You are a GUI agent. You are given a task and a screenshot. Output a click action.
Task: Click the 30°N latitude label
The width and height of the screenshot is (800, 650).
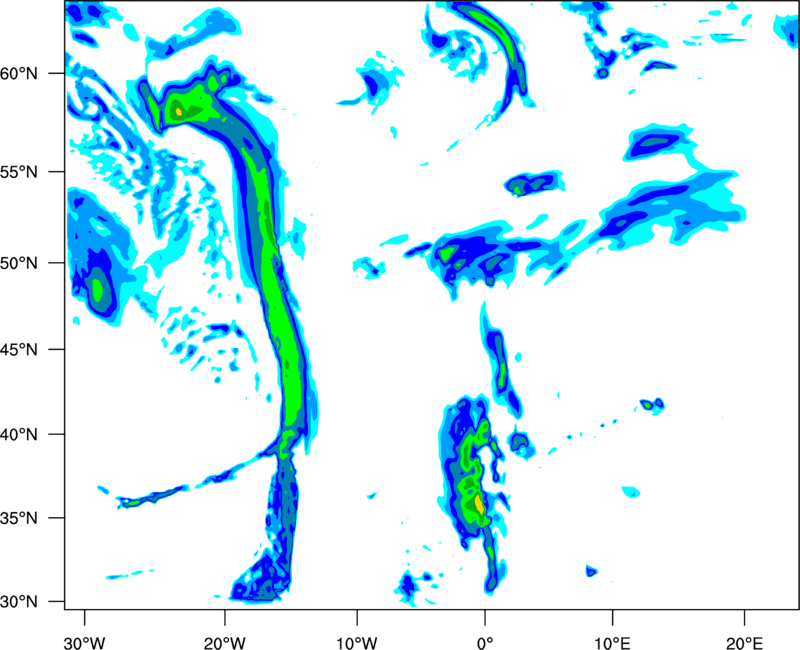(x=19, y=602)
